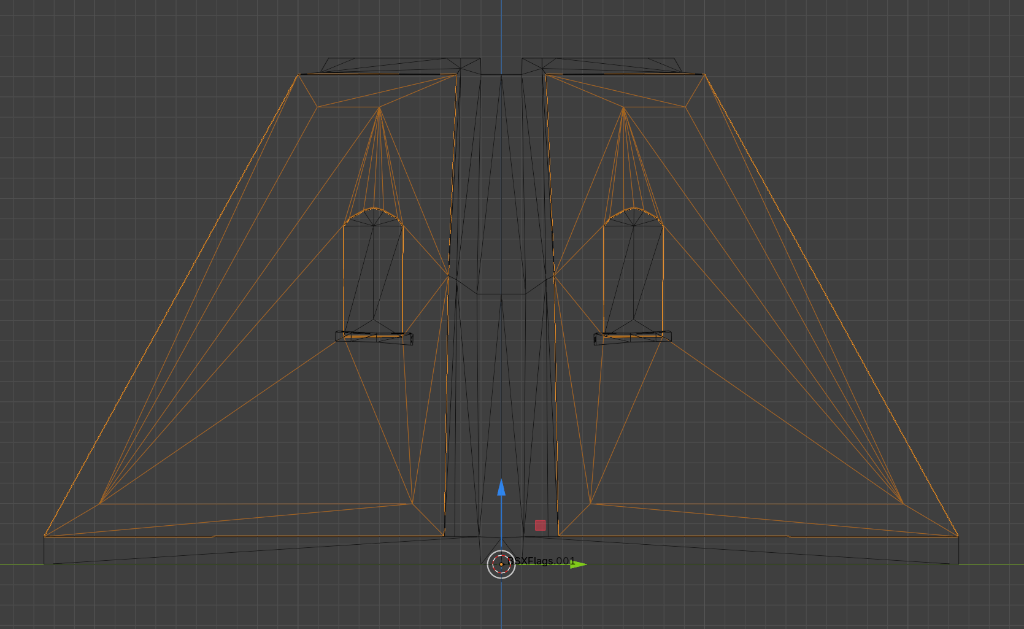Click the red square plane handle of gizmo
Image resolution: width=1024 pixels, height=629 pixels.
click(x=540, y=525)
